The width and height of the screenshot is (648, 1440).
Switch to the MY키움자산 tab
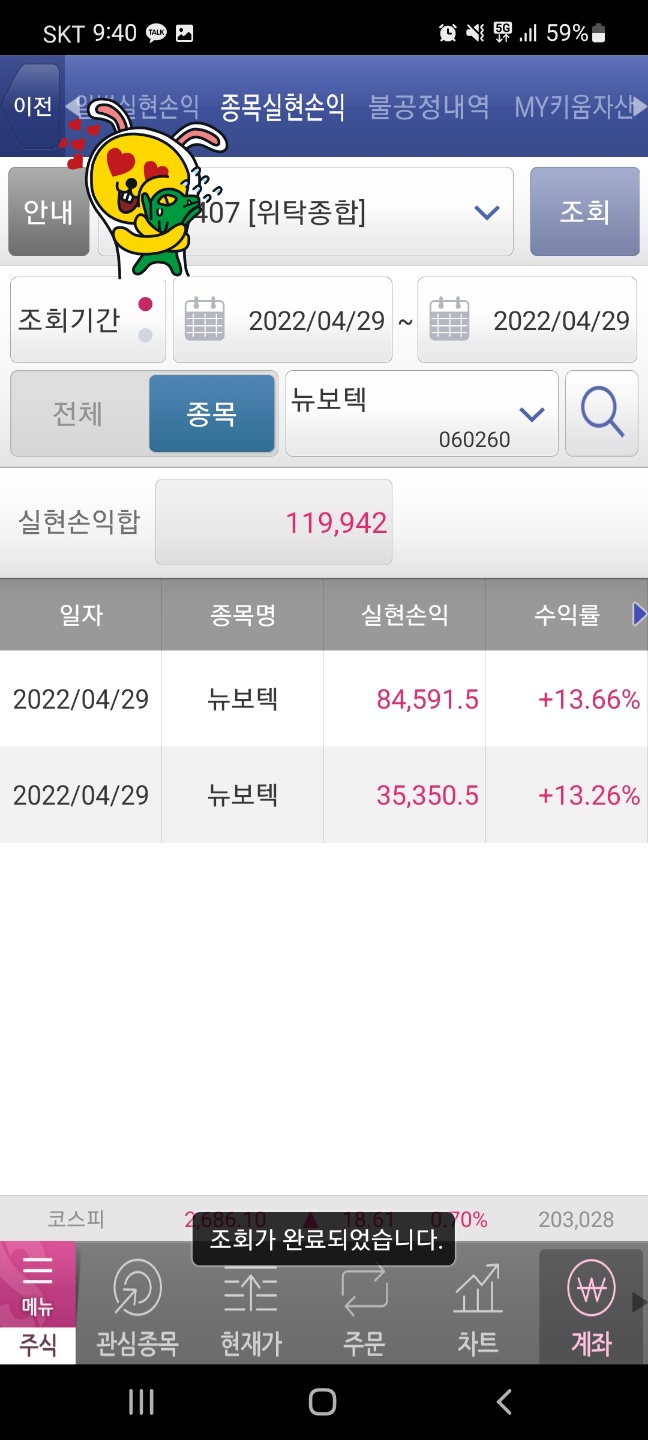coord(574,107)
